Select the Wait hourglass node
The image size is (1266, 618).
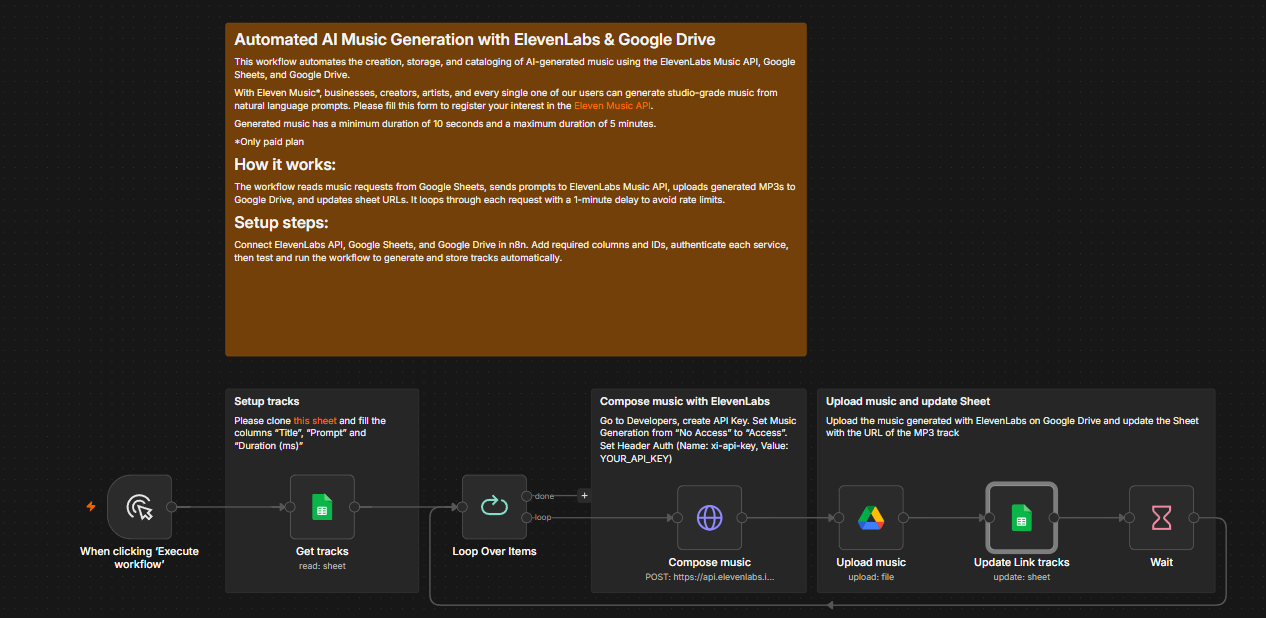(1161, 518)
